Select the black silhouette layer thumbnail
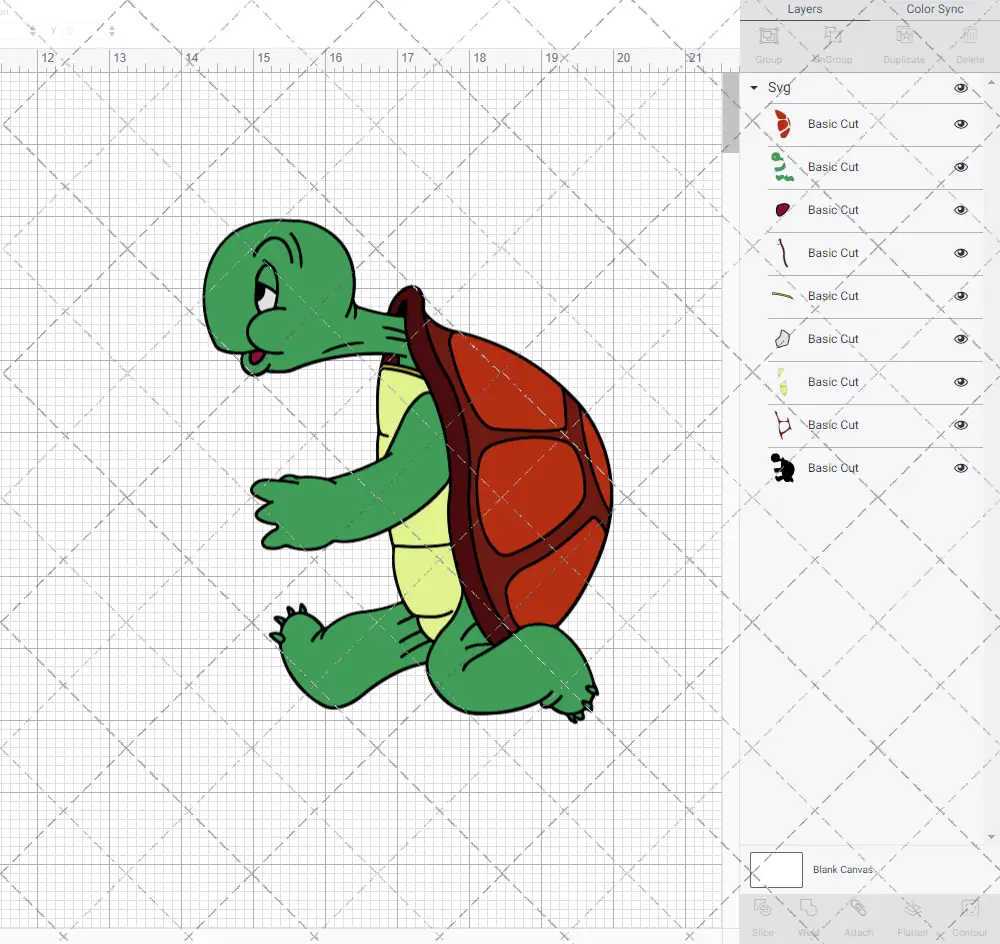The width and height of the screenshot is (1000, 944). [x=783, y=468]
